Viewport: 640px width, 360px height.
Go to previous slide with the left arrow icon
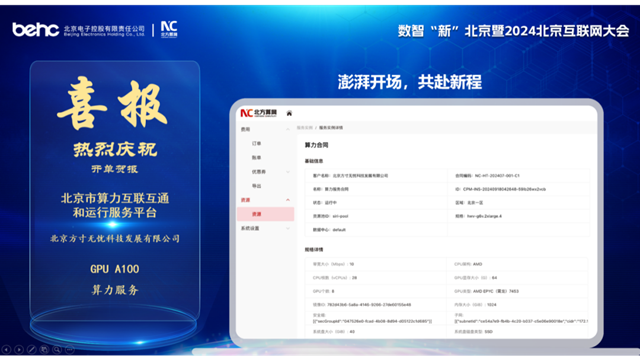[7, 349]
